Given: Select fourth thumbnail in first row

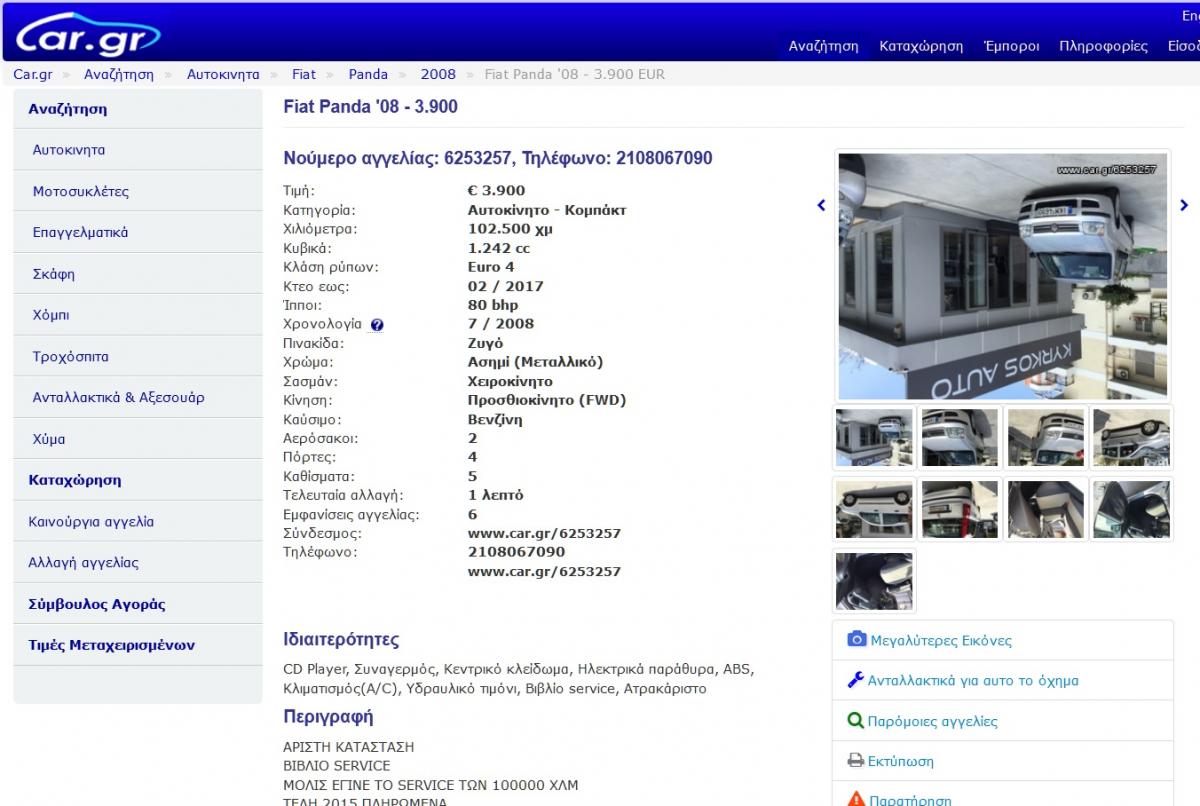Looking at the screenshot, I should pyautogui.click(x=1131, y=437).
